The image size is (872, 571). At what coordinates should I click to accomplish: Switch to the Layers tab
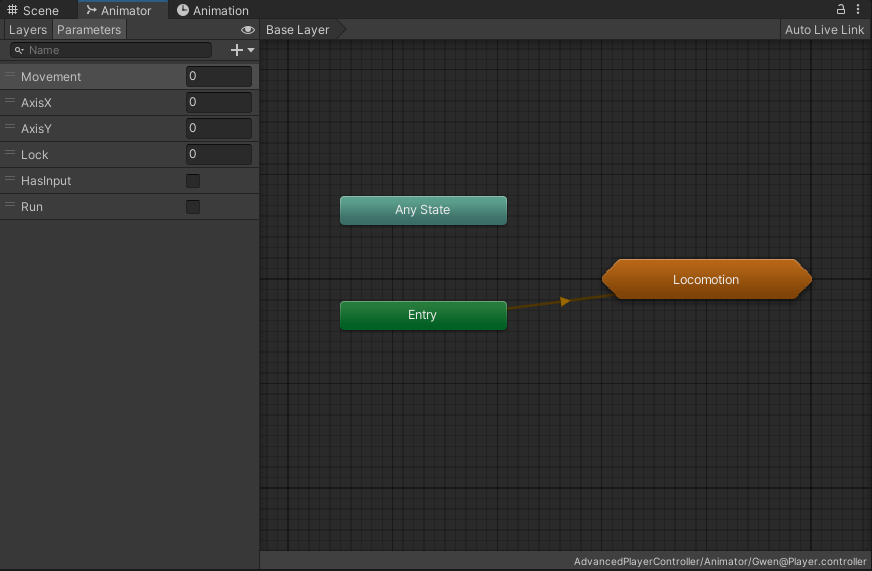point(27,30)
